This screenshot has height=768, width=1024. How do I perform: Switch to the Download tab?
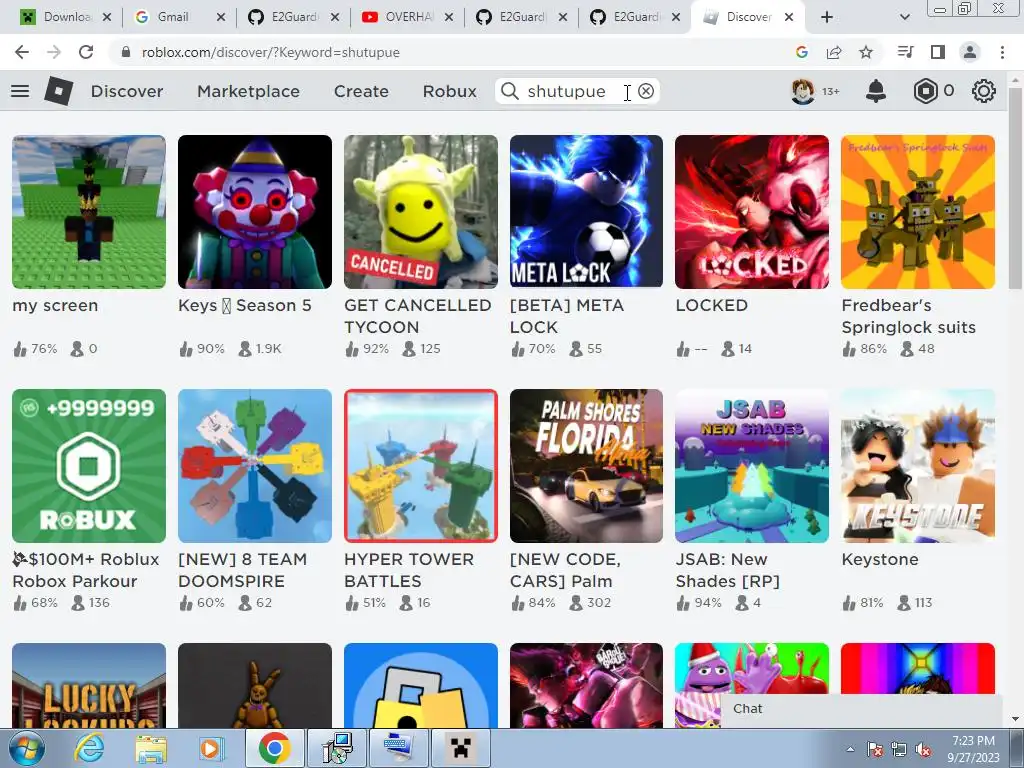tap(65, 17)
